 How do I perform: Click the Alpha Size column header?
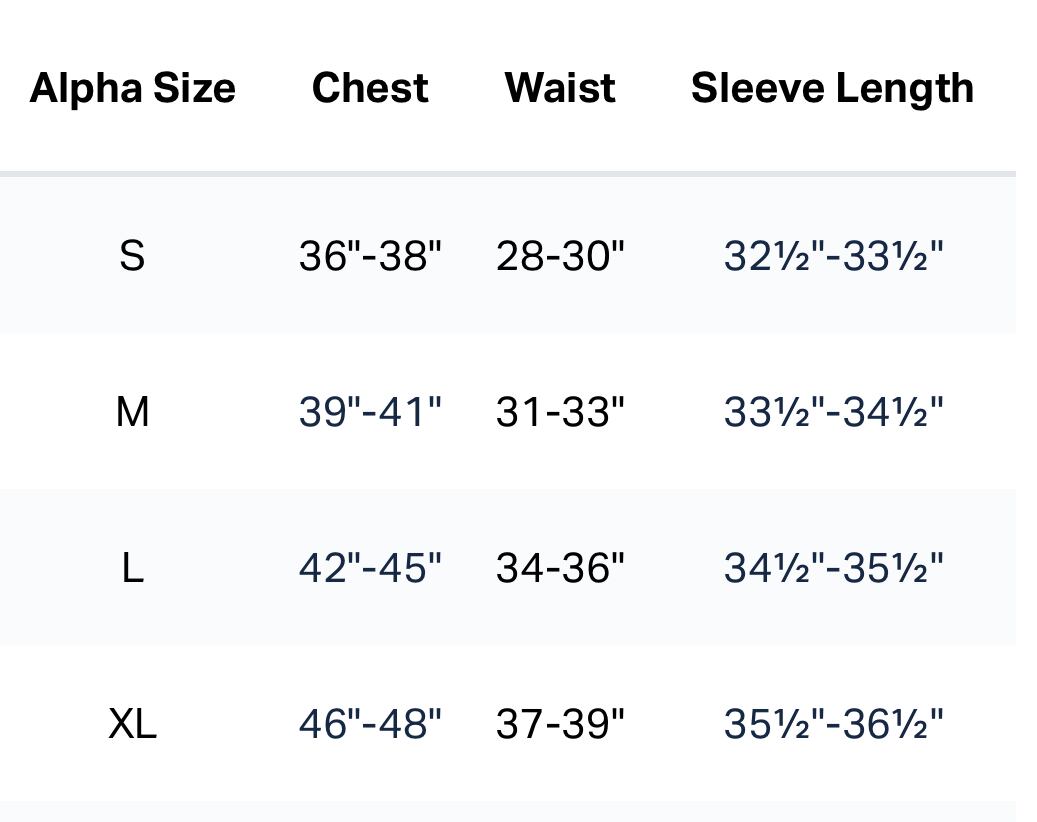[133, 88]
